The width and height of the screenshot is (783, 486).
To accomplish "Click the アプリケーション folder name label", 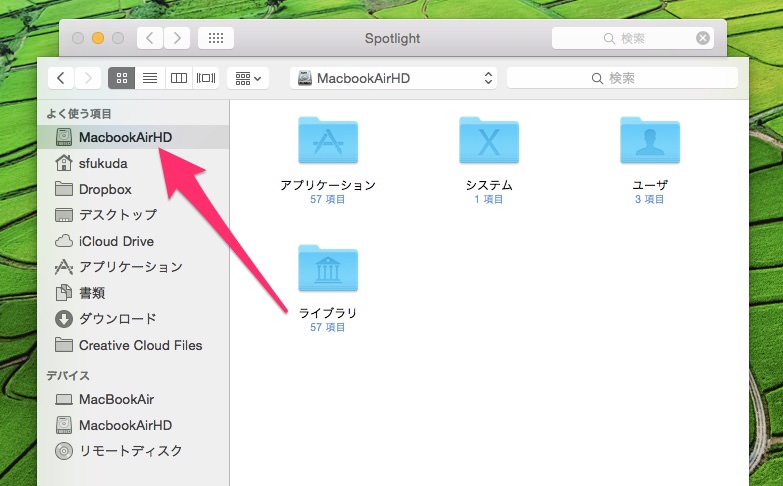I will 328,185.
